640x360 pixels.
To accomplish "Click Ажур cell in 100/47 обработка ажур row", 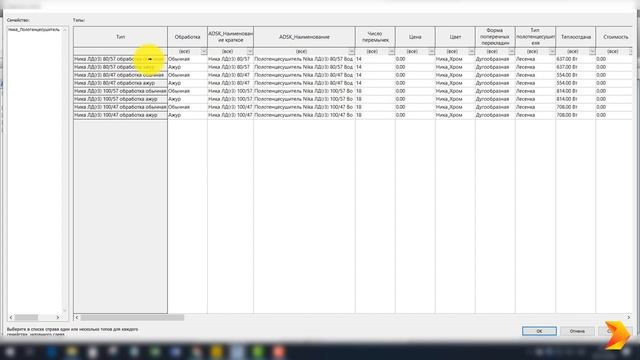I will (187, 115).
